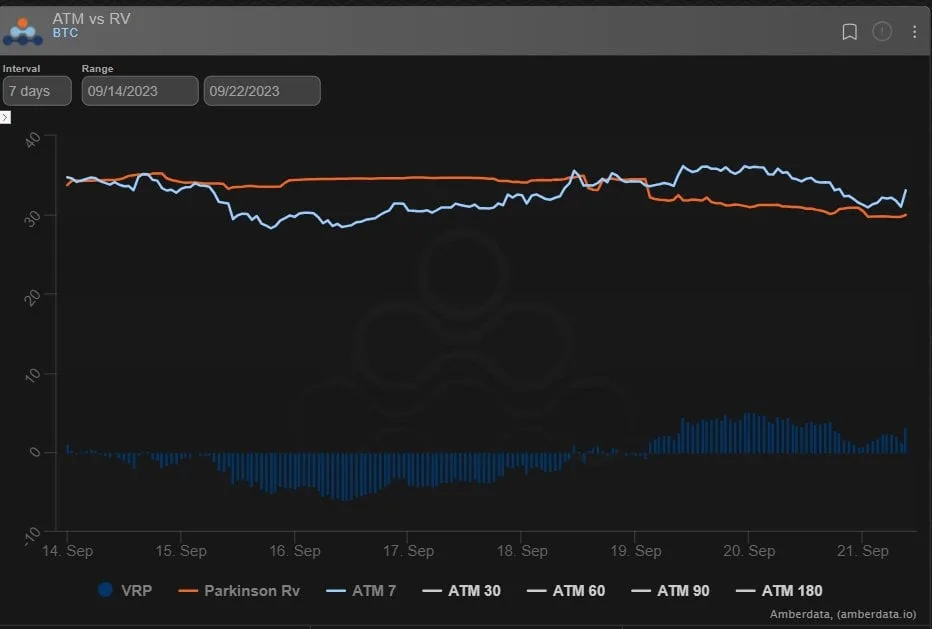Toggle the VRP series in legend
The width and height of the screenshot is (932, 629).
point(125,590)
